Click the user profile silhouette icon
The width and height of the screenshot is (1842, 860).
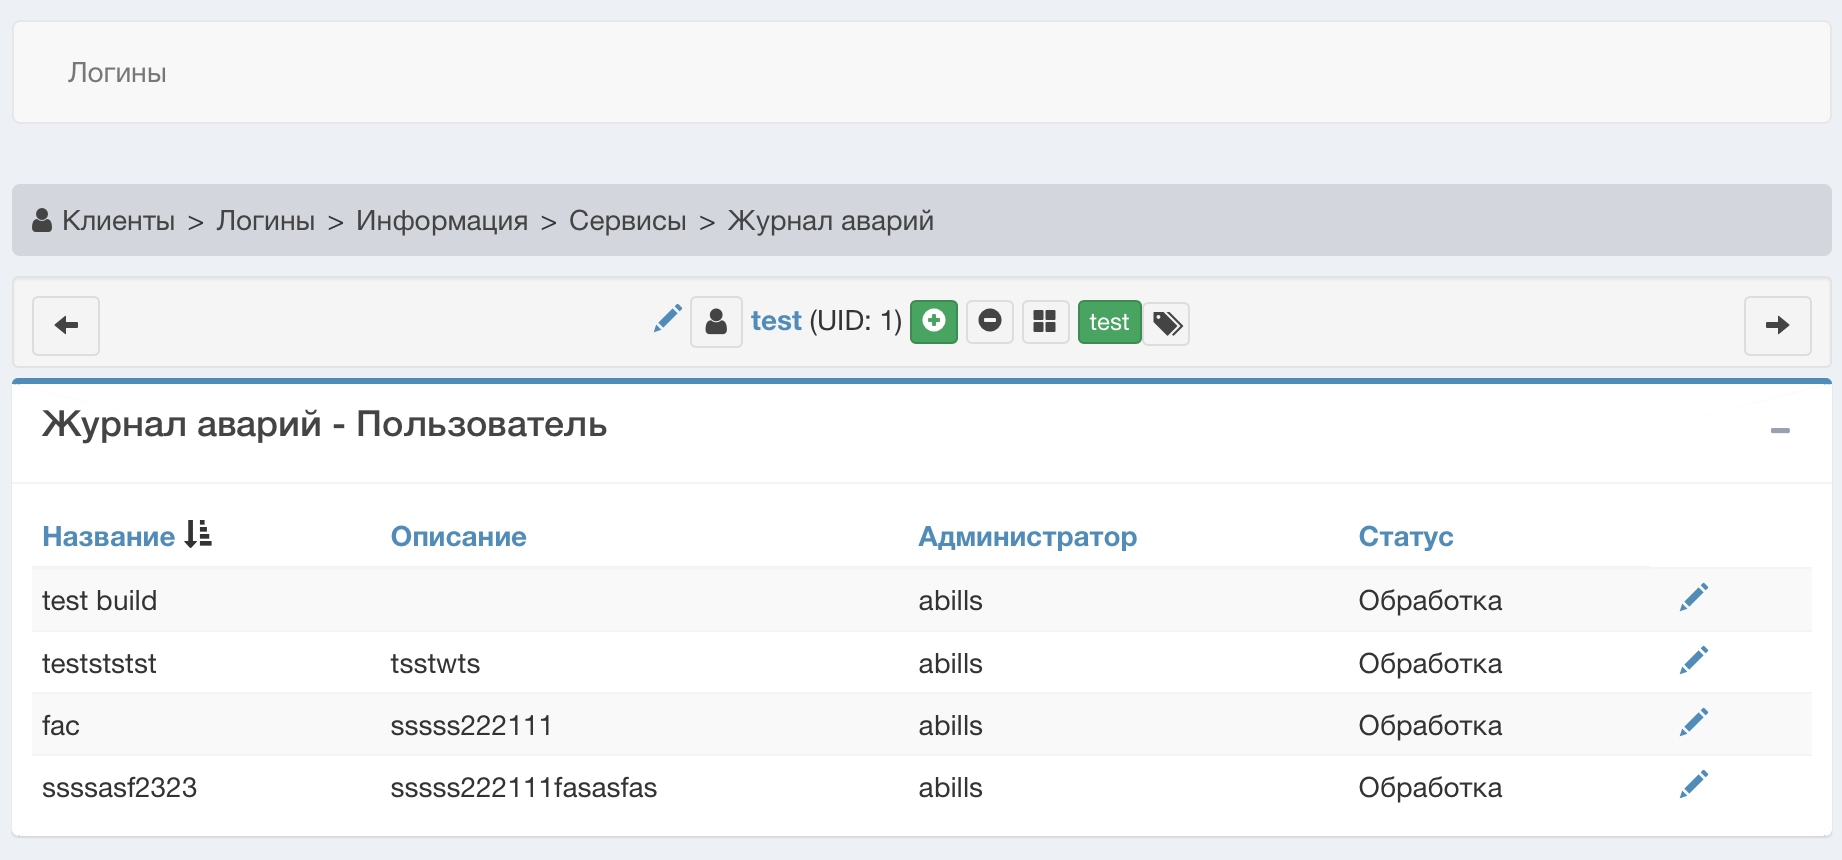pos(716,322)
